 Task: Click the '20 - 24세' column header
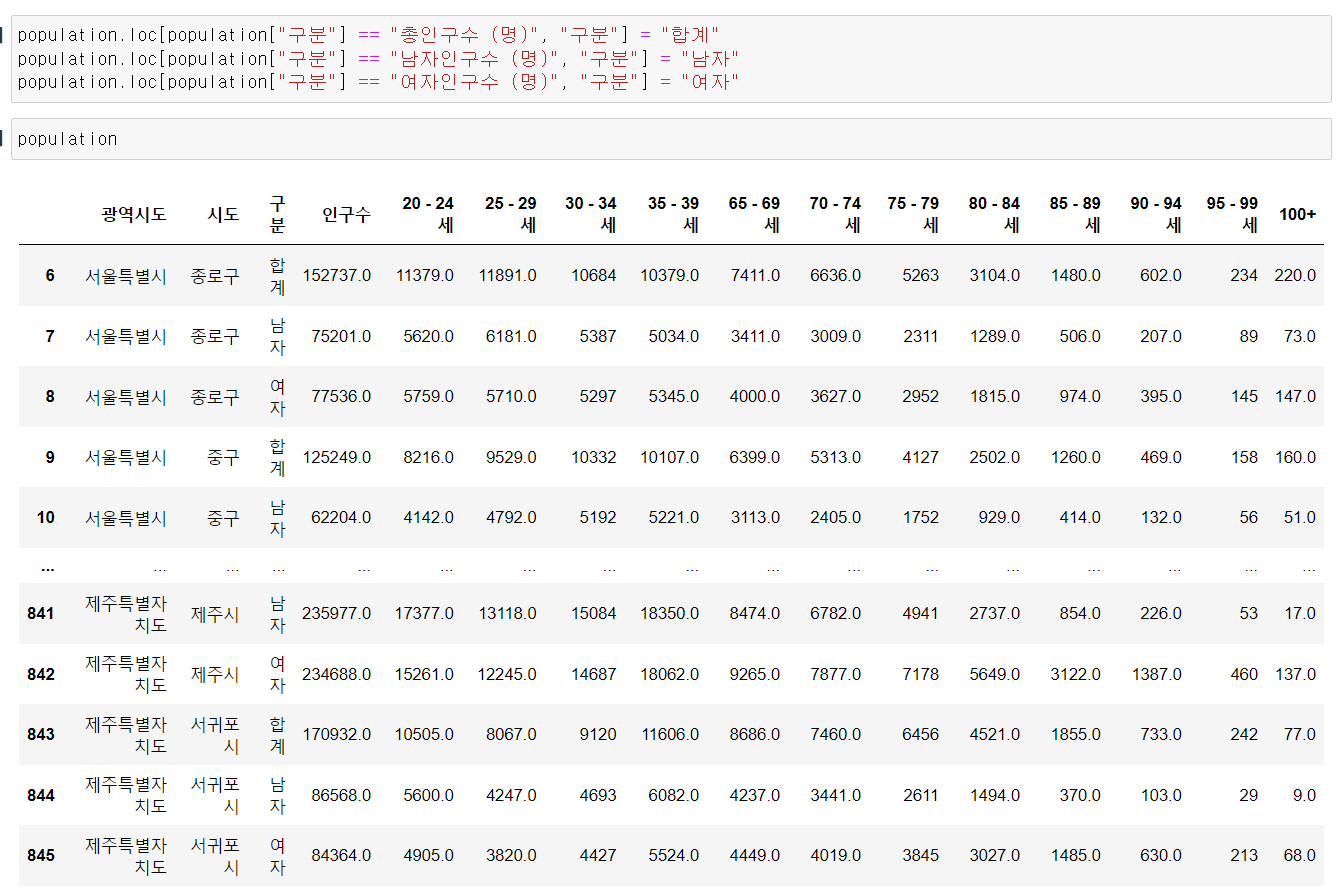pos(428,214)
